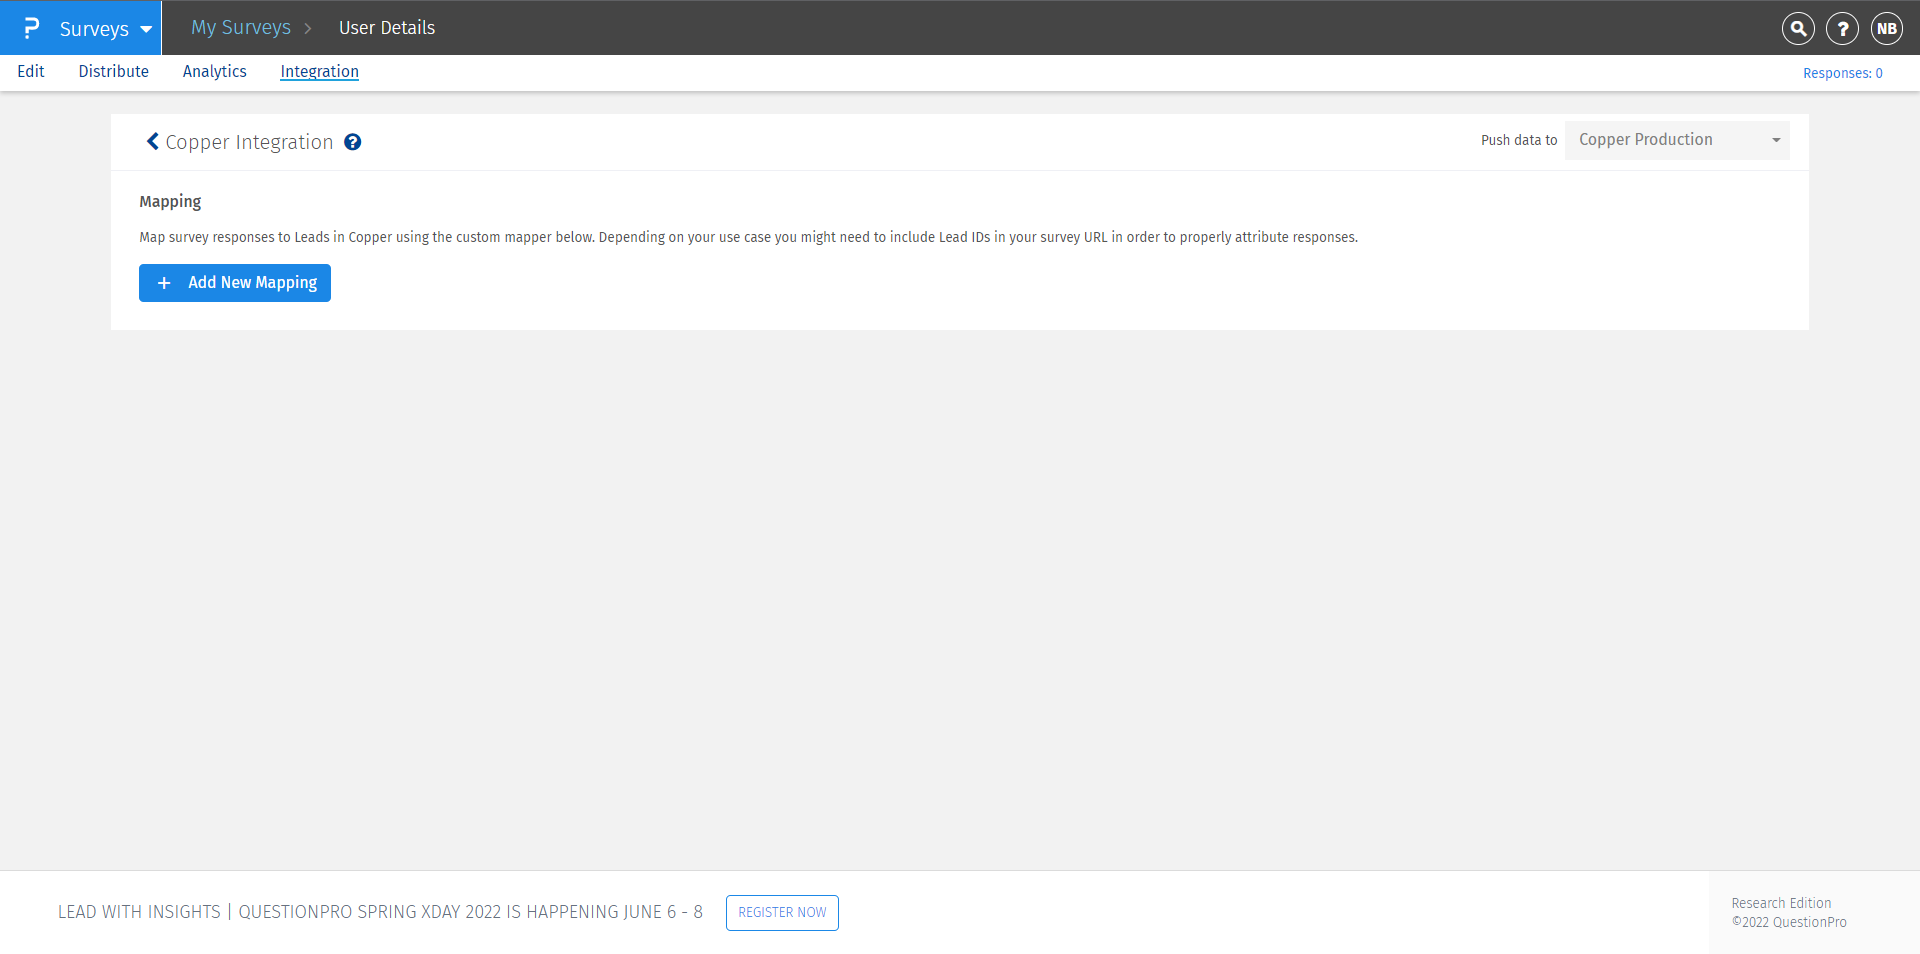1920x954 pixels.
Task: Click the back arrow beside Copper Integration
Action: click(x=152, y=141)
